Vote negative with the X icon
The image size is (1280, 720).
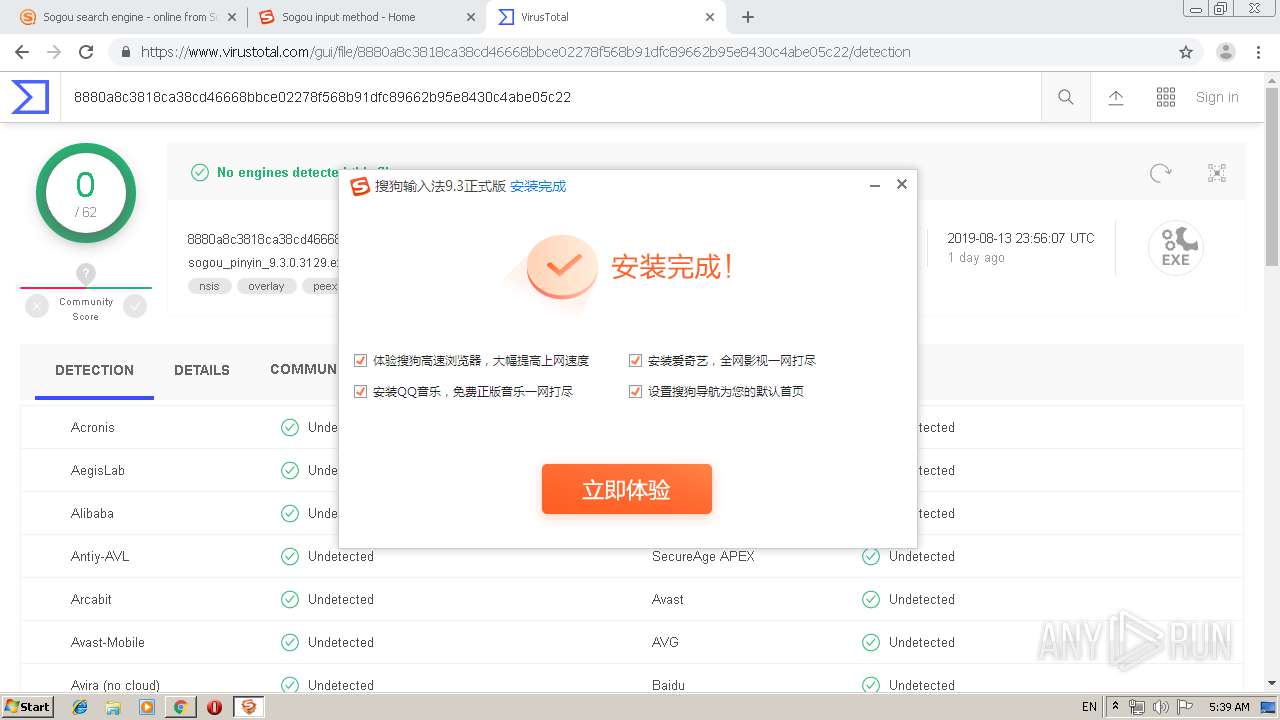pos(37,307)
